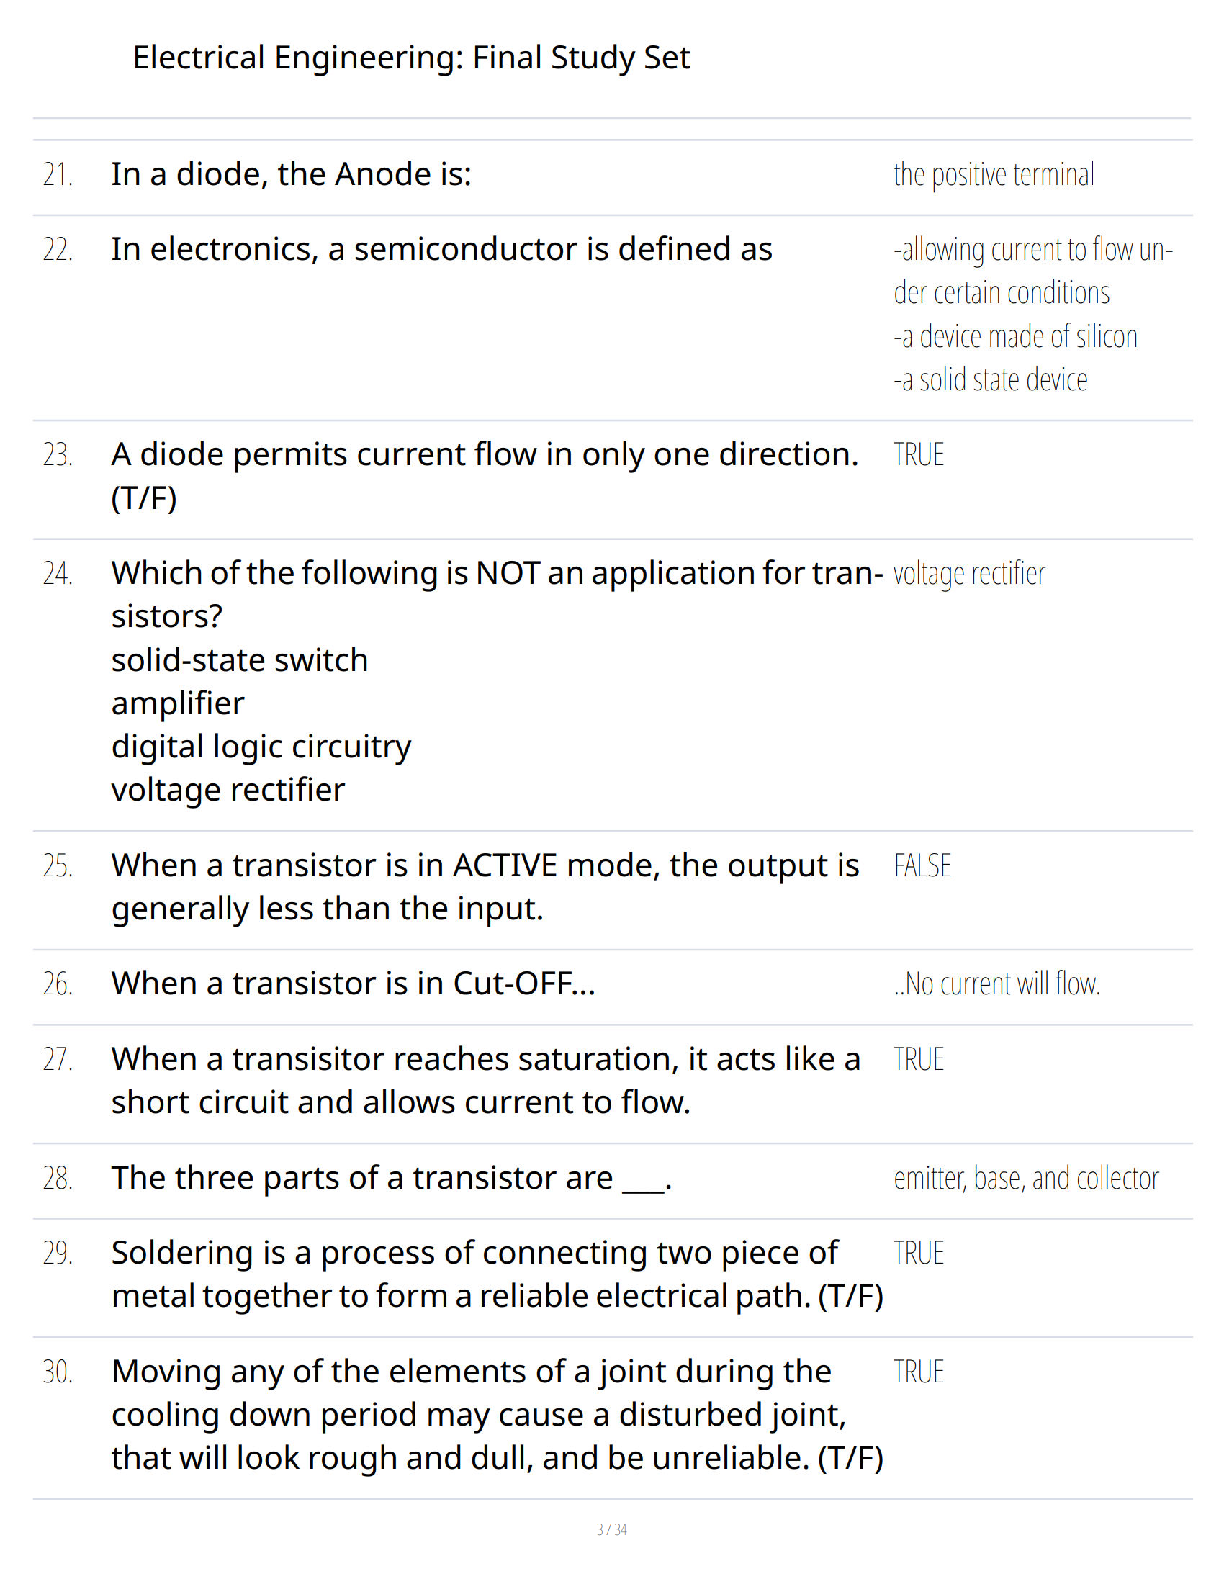Click the answer 'a device made of silicon'
The image size is (1224, 1584).
pyautogui.click(x=1016, y=337)
